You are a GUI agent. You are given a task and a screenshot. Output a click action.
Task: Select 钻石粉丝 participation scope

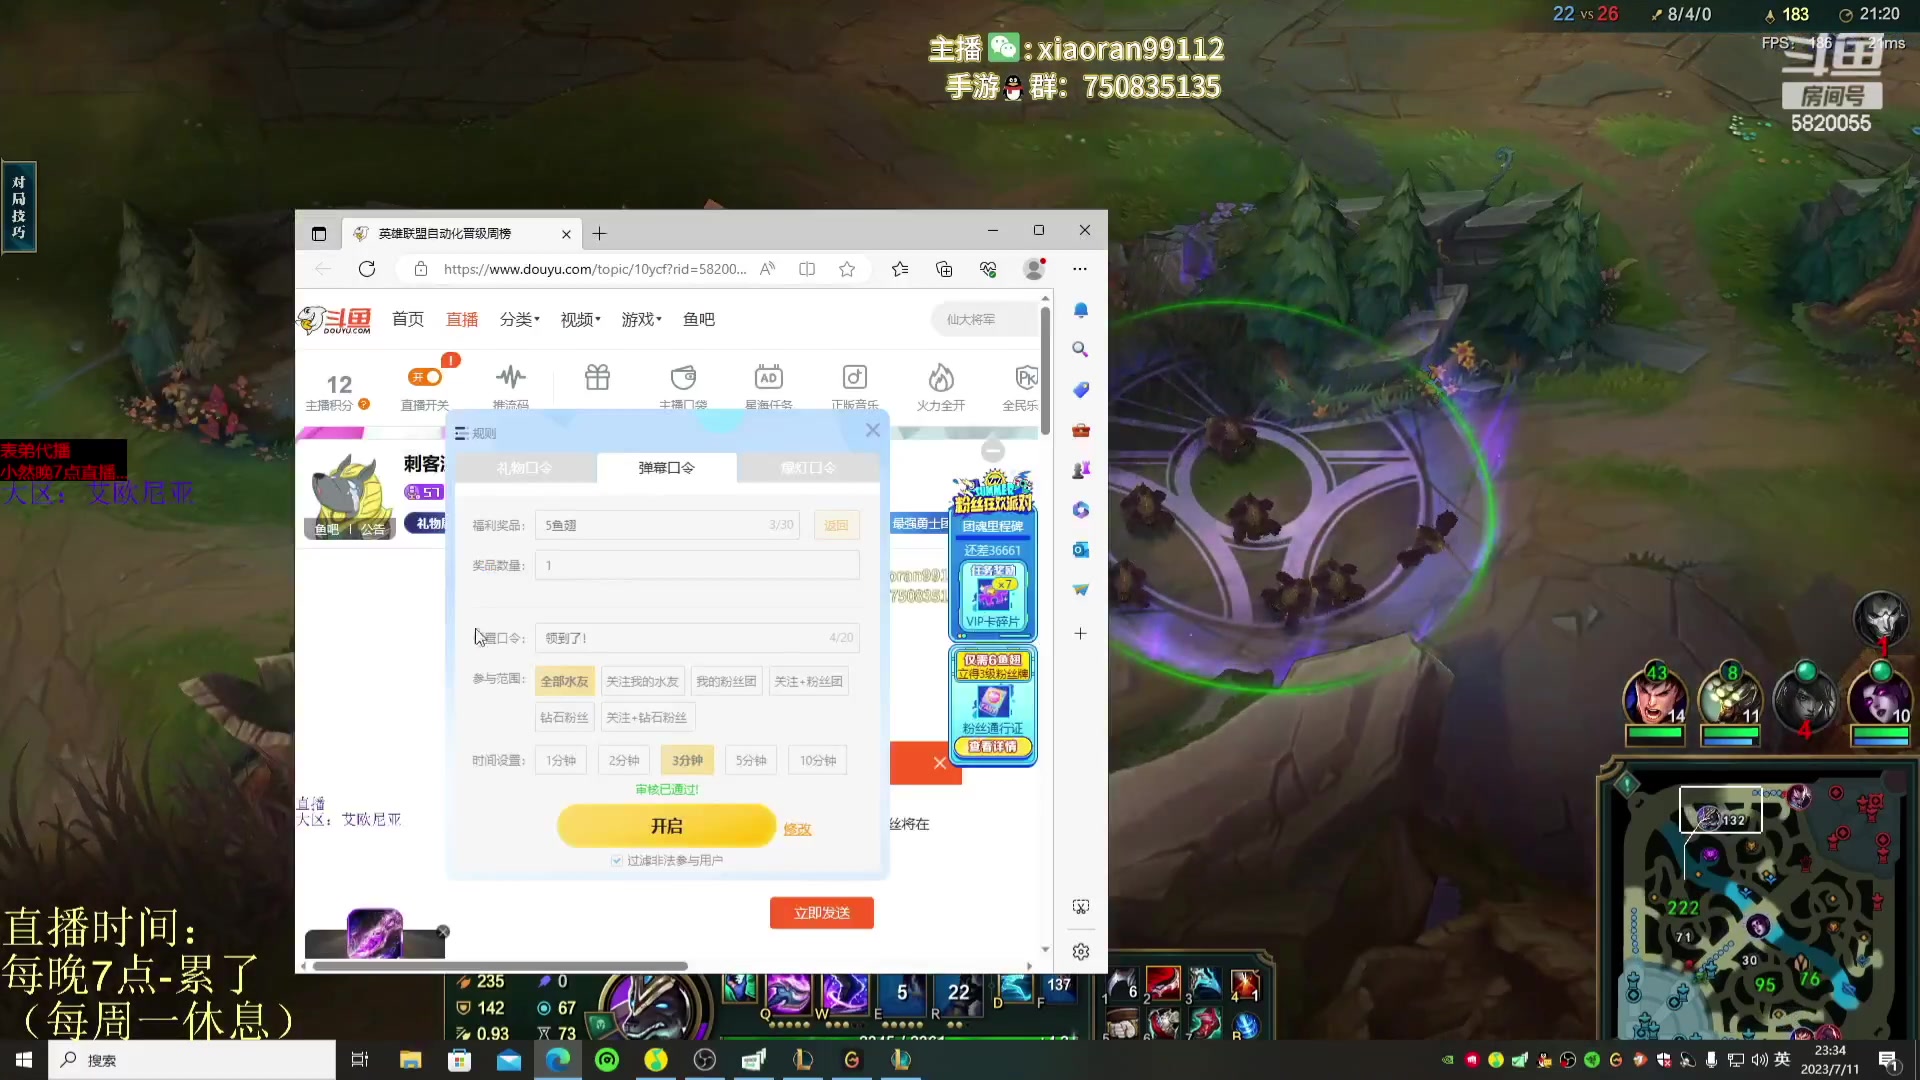(x=565, y=718)
